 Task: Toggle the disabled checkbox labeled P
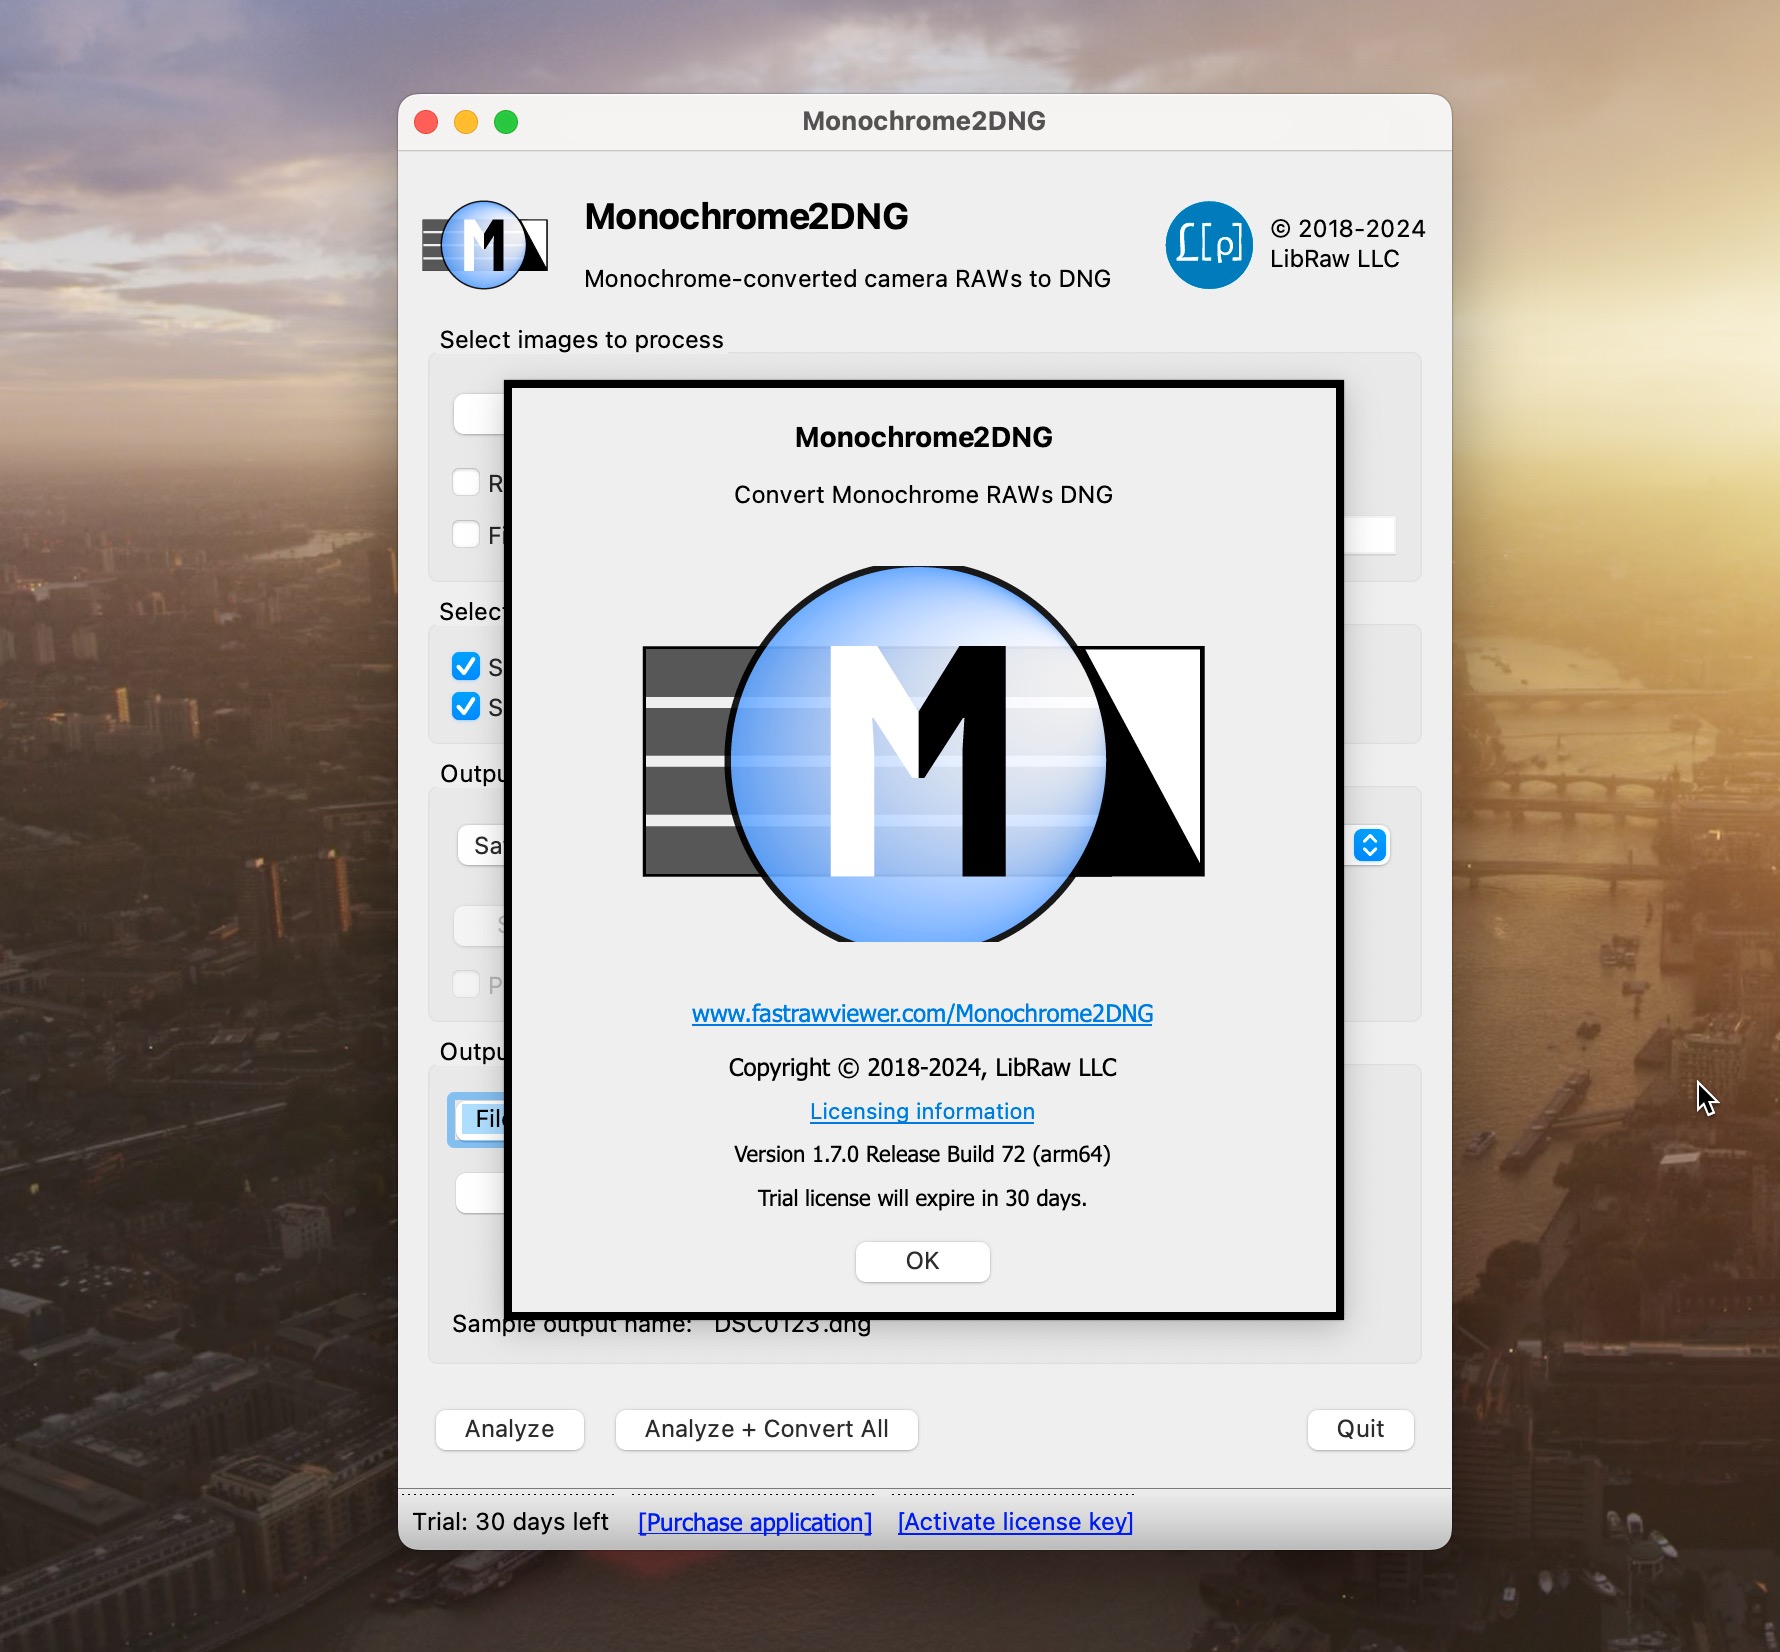(x=466, y=984)
